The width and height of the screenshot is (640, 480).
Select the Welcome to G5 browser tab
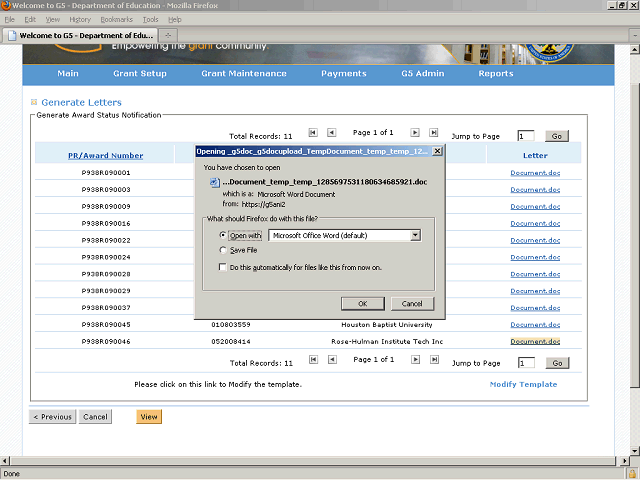[x=80, y=36]
